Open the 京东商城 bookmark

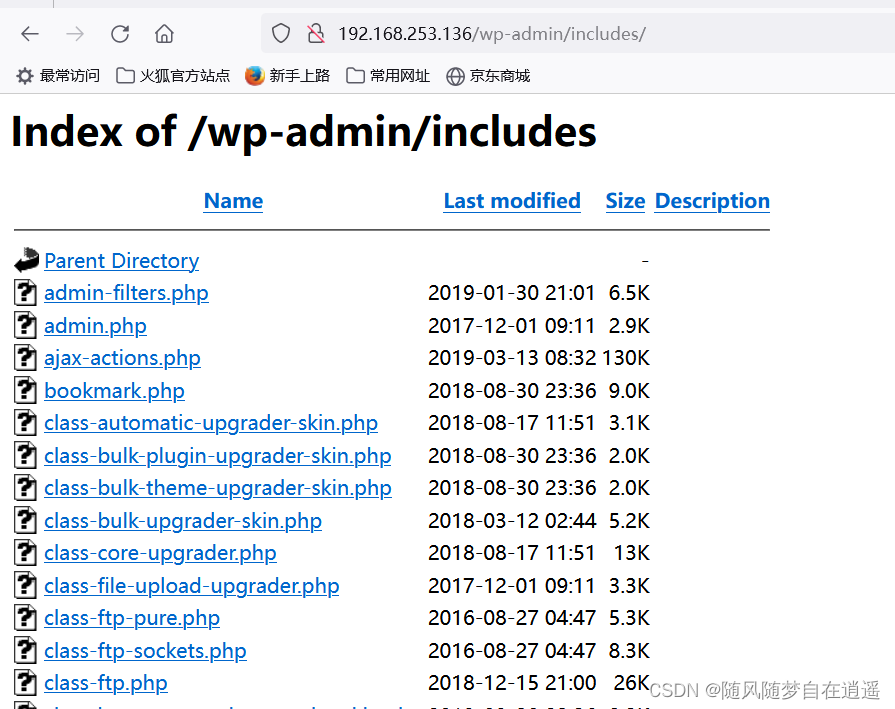click(488, 76)
